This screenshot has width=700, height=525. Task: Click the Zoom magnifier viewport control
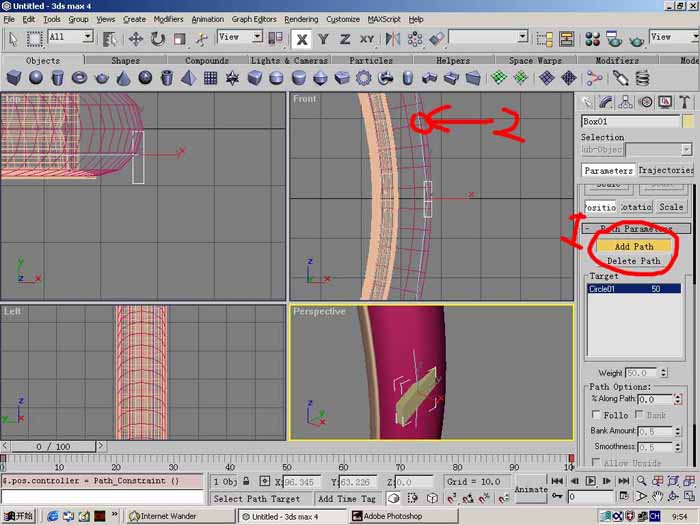(641, 481)
